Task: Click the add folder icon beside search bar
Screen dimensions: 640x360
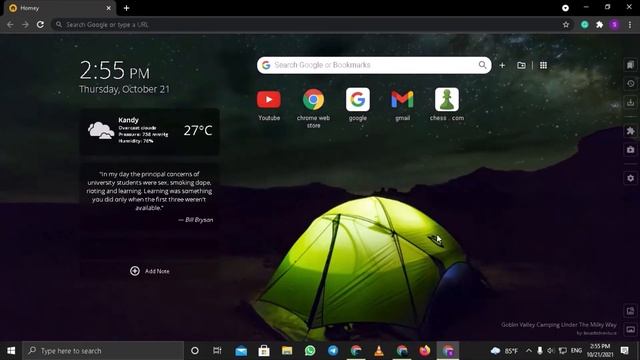Action: click(x=521, y=65)
